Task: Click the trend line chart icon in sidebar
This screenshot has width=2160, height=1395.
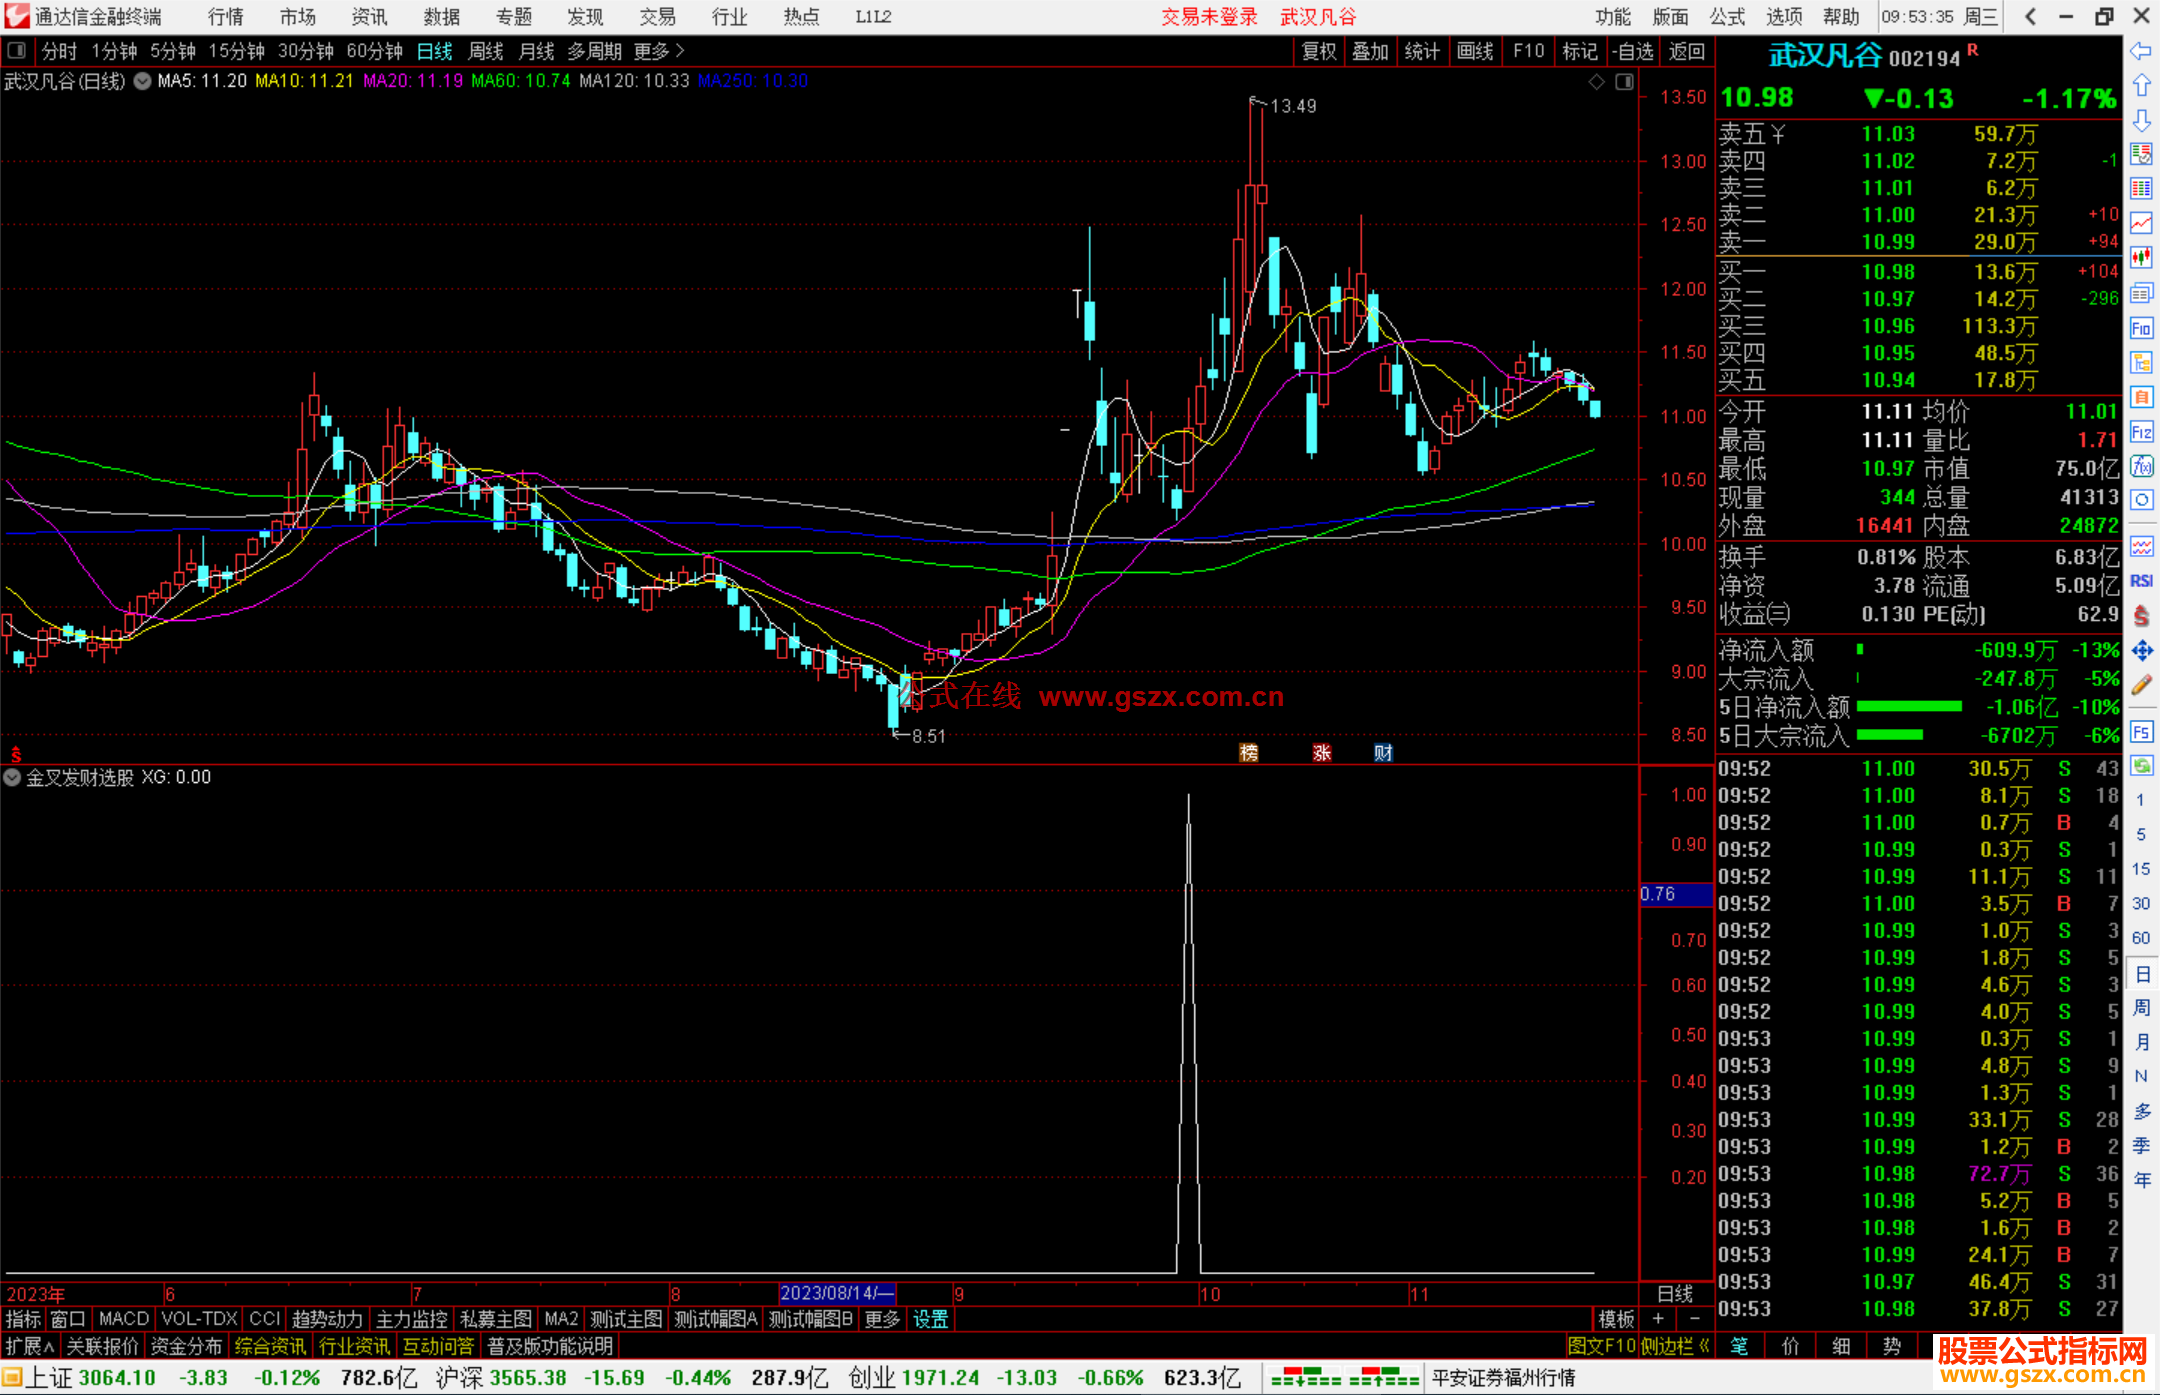Action: point(2141,222)
